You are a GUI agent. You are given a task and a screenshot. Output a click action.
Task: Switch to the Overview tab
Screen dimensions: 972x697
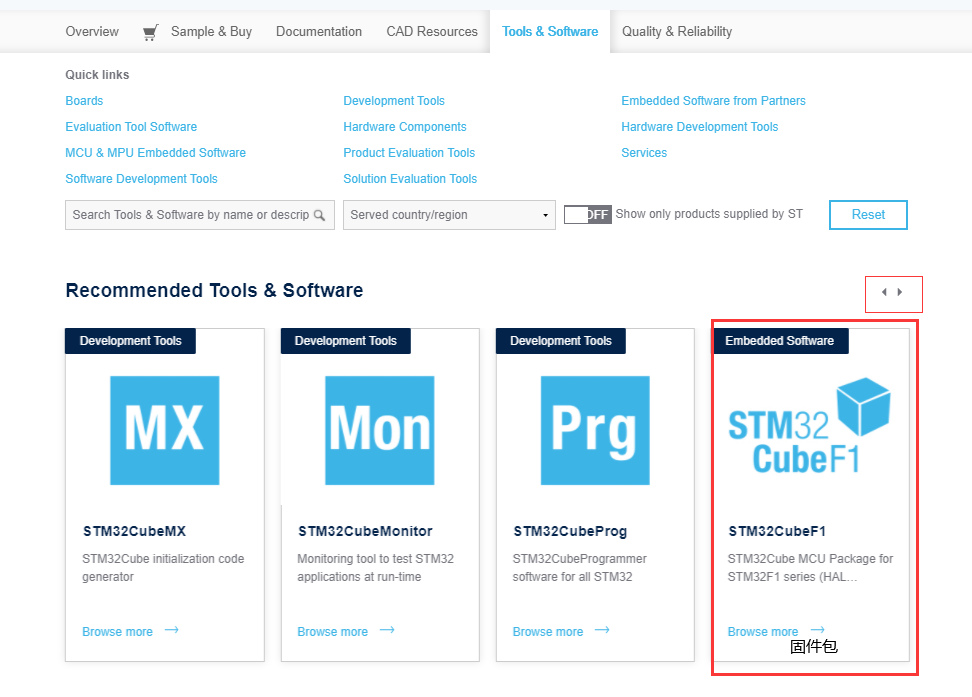point(92,32)
